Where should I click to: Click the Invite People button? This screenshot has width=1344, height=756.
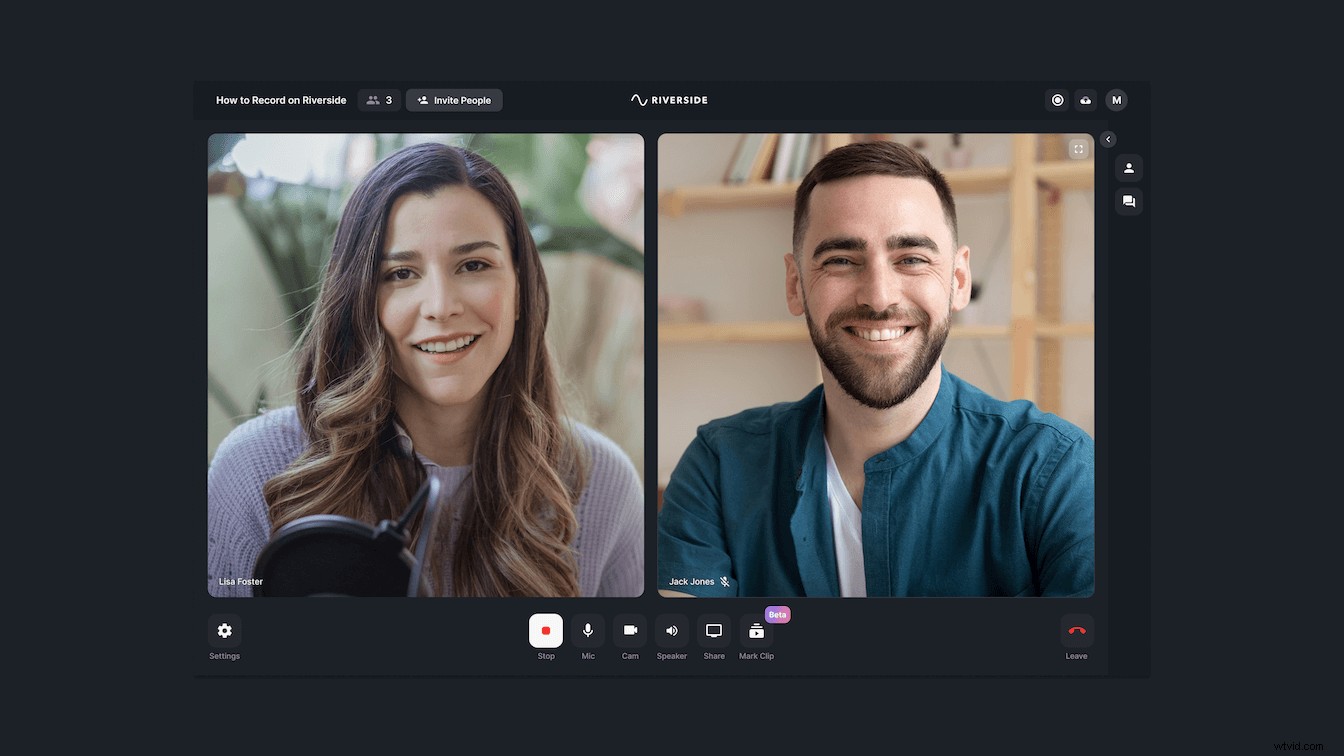pyautogui.click(x=454, y=100)
